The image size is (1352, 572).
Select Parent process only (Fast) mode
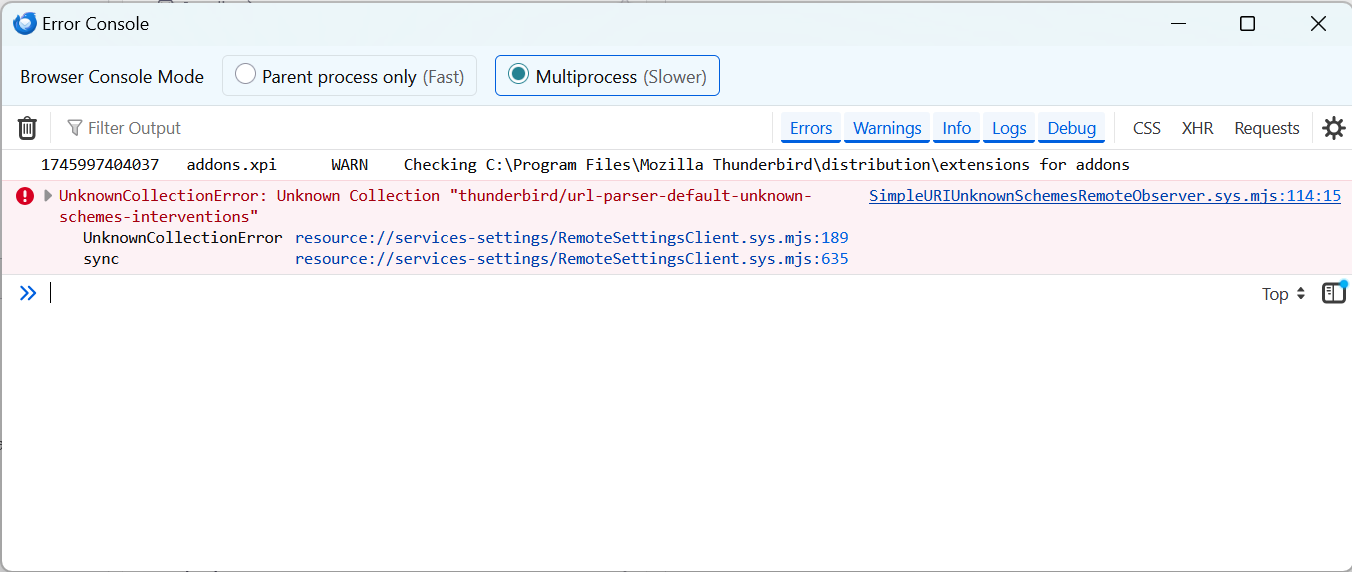(x=349, y=76)
